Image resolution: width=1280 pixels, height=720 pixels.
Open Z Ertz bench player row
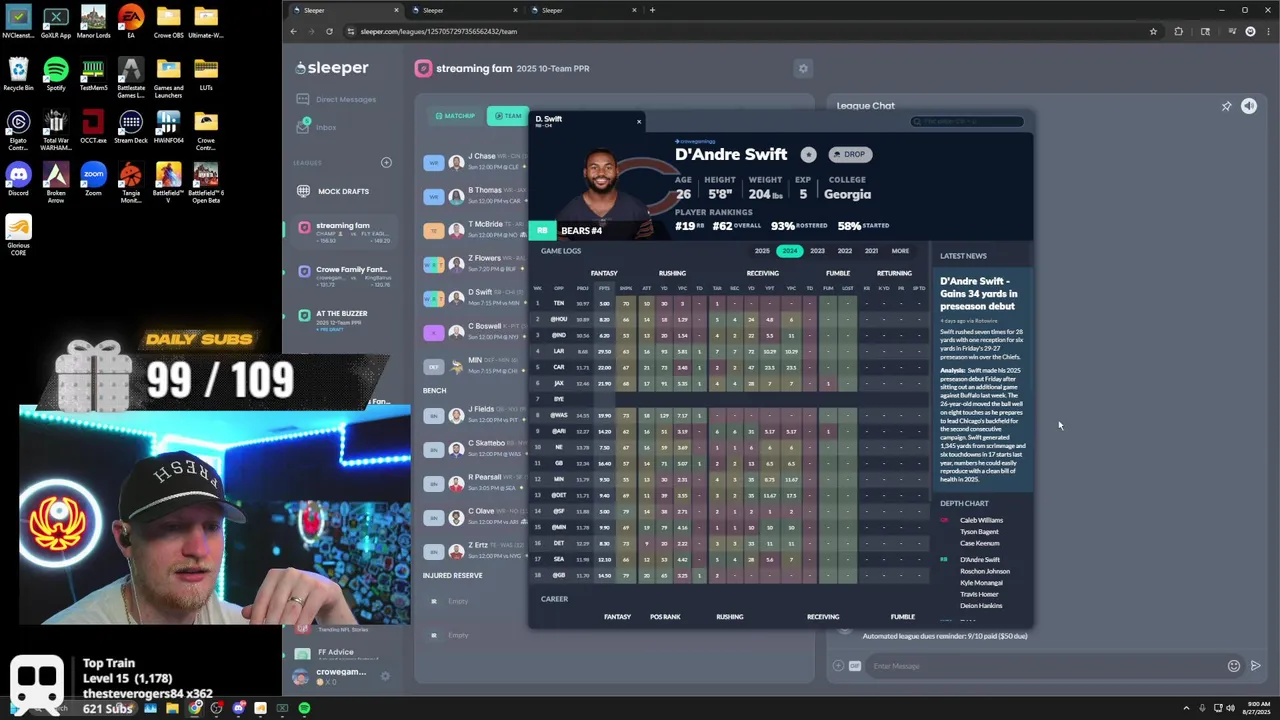(476, 551)
